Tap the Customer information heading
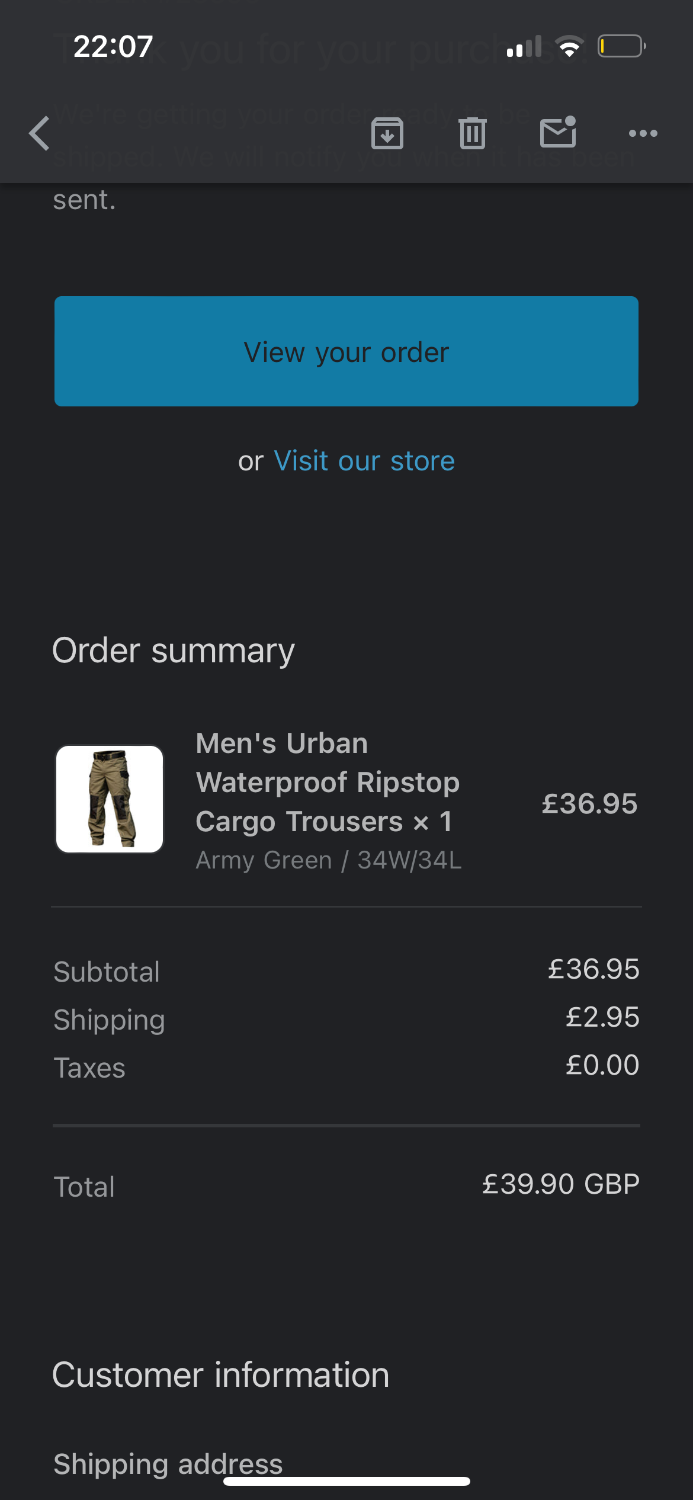Image resolution: width=693 pixels, height=1500 pixels. point(220,1375)
